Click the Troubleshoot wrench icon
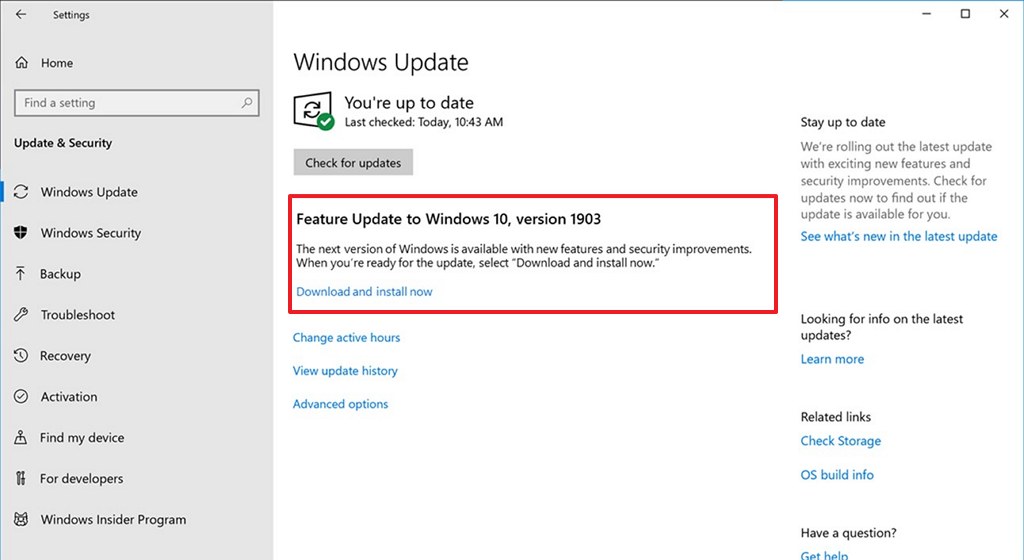The height and width of the screenshot is (560, 1024). (x=21, y=315)
